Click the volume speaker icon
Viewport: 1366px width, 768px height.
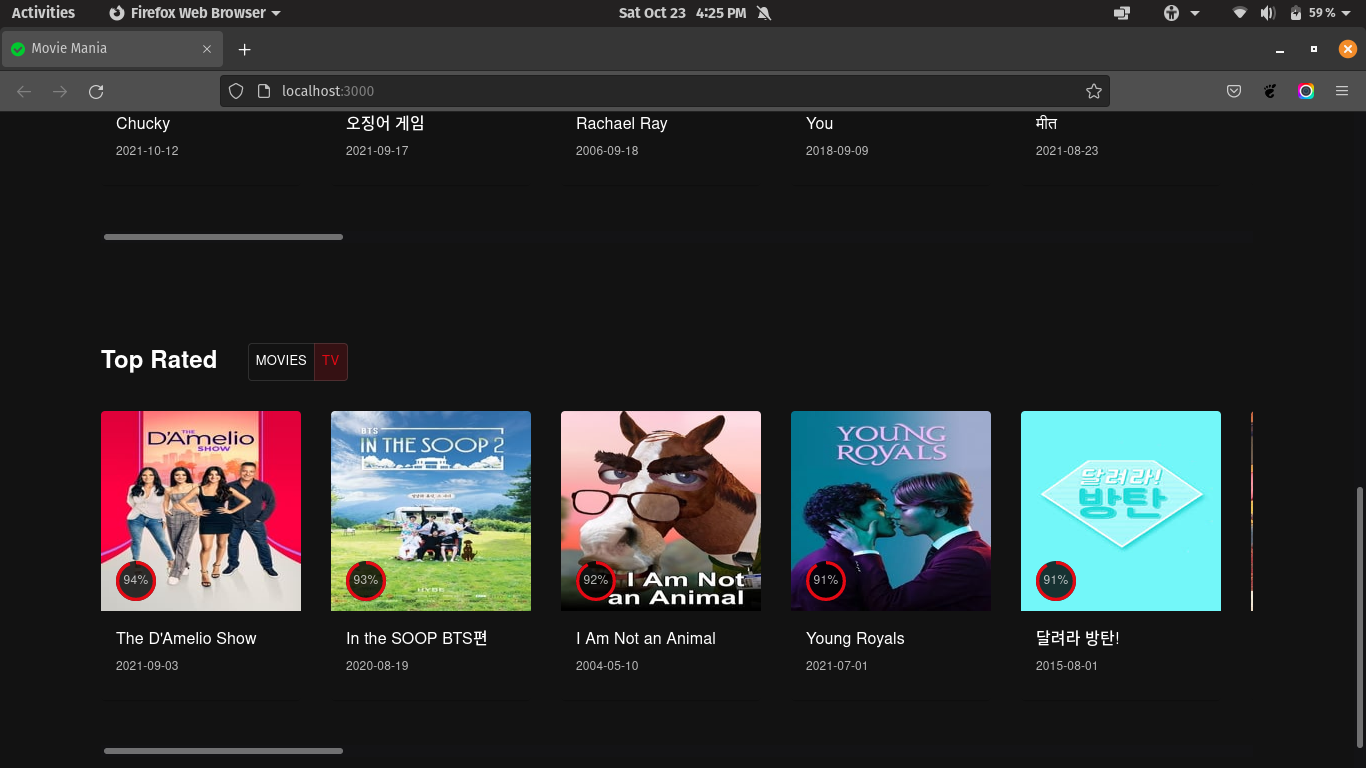point(1268,13)
